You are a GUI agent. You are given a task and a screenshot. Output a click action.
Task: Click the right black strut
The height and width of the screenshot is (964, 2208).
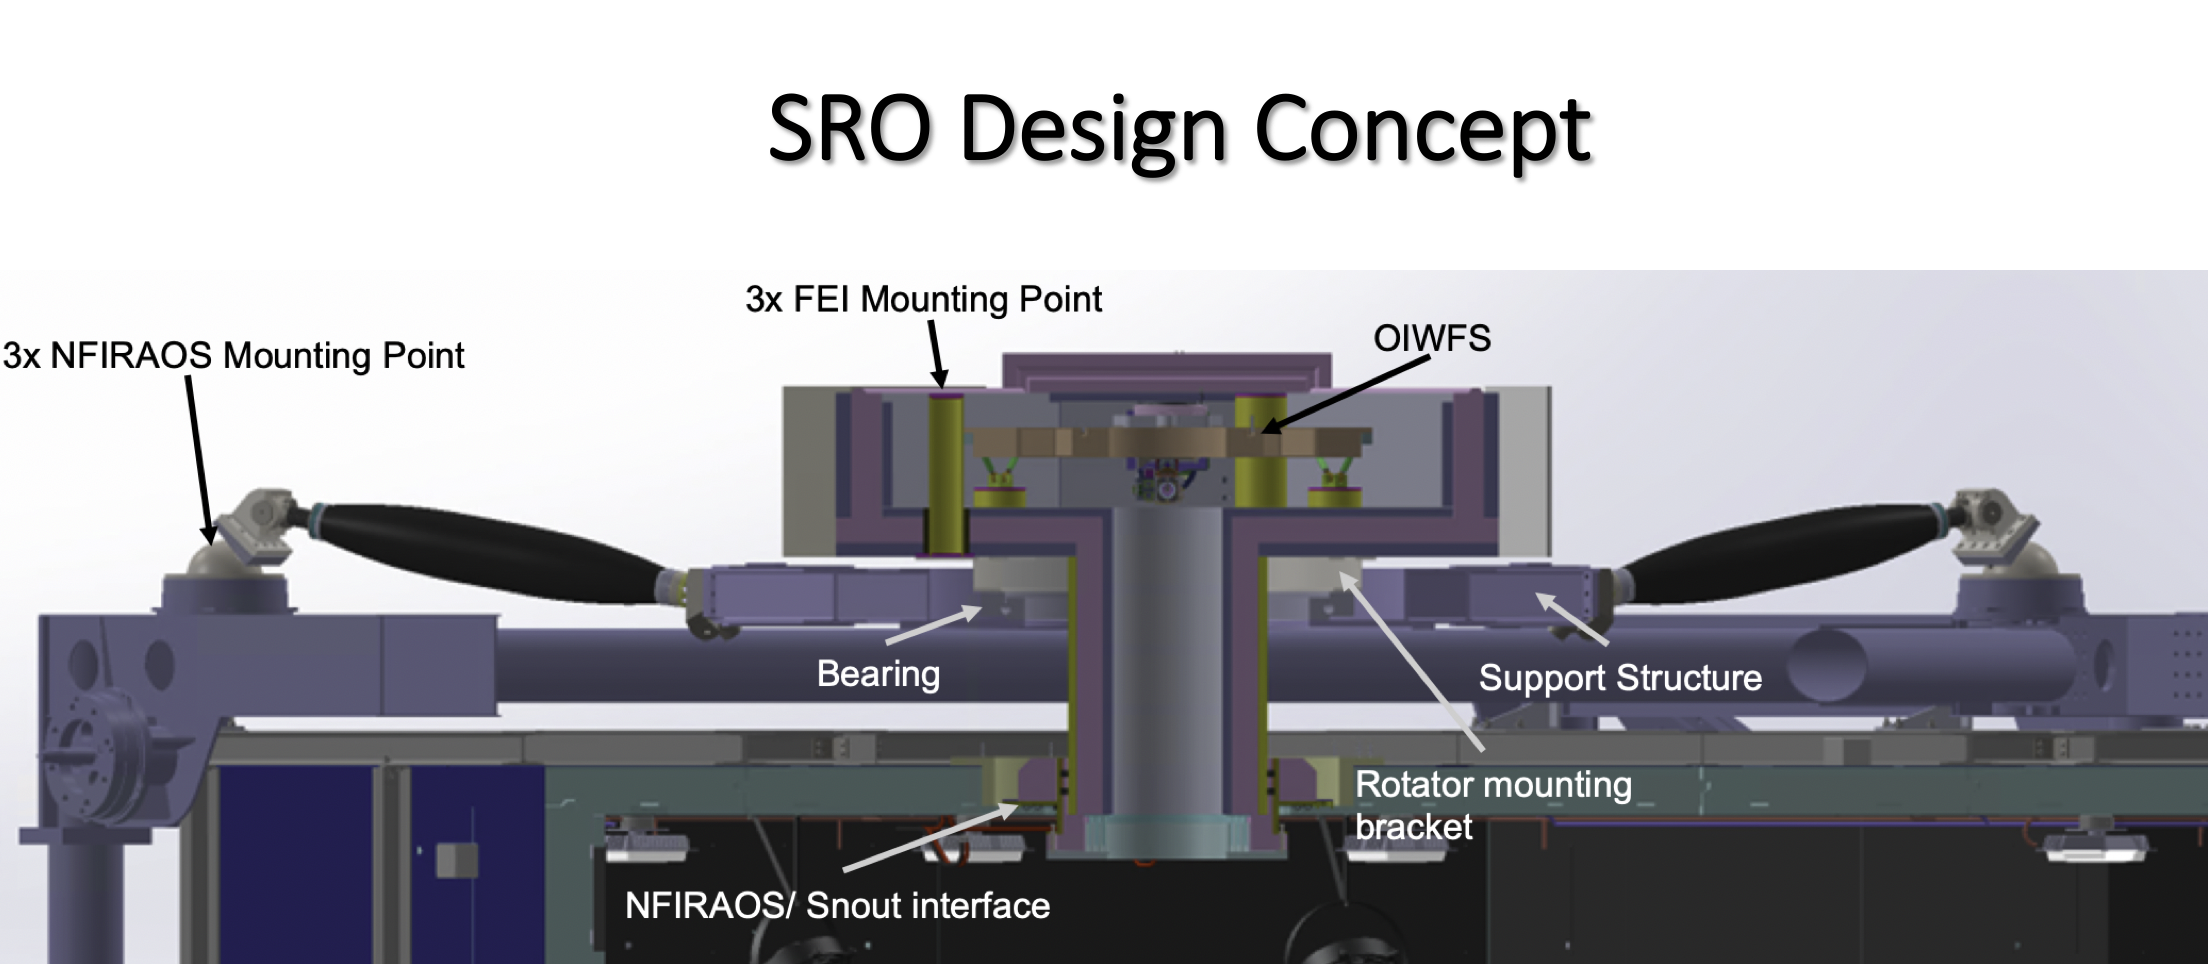click(1780, 550)
